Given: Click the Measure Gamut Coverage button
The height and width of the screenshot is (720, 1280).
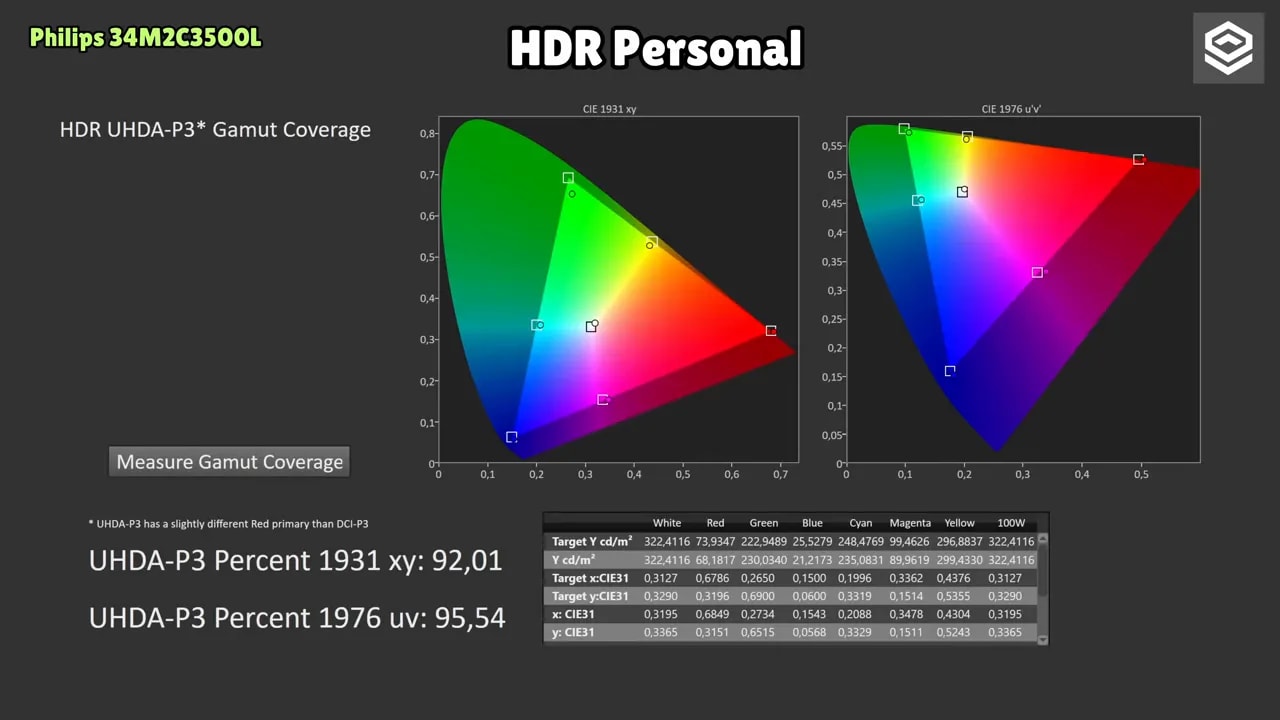Looking at the screenshot, I should (x=229, y=462).
